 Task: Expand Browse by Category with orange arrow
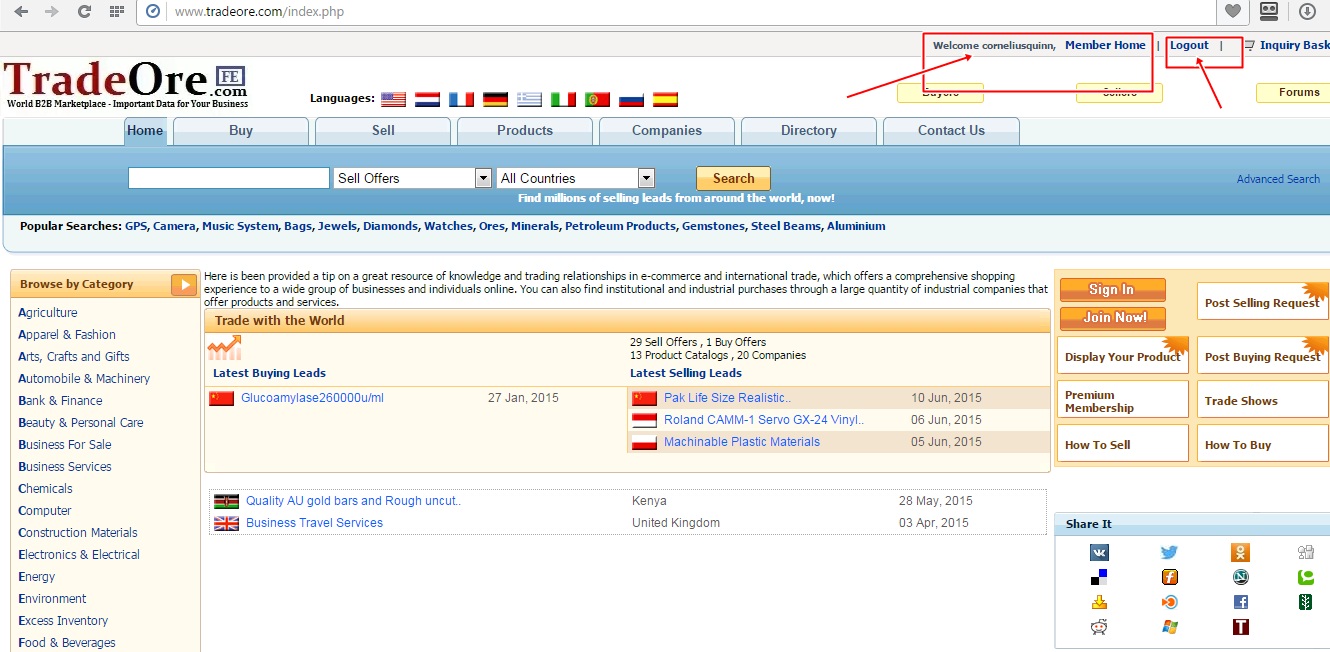pos(184,285)
